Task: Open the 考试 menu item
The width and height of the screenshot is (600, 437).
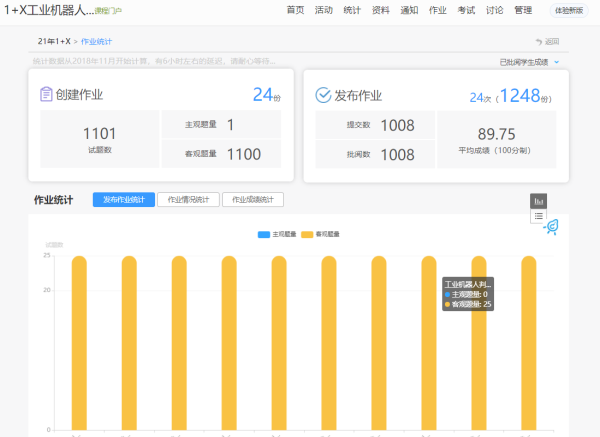Action: pyautogui.click(x=466, y=10)
